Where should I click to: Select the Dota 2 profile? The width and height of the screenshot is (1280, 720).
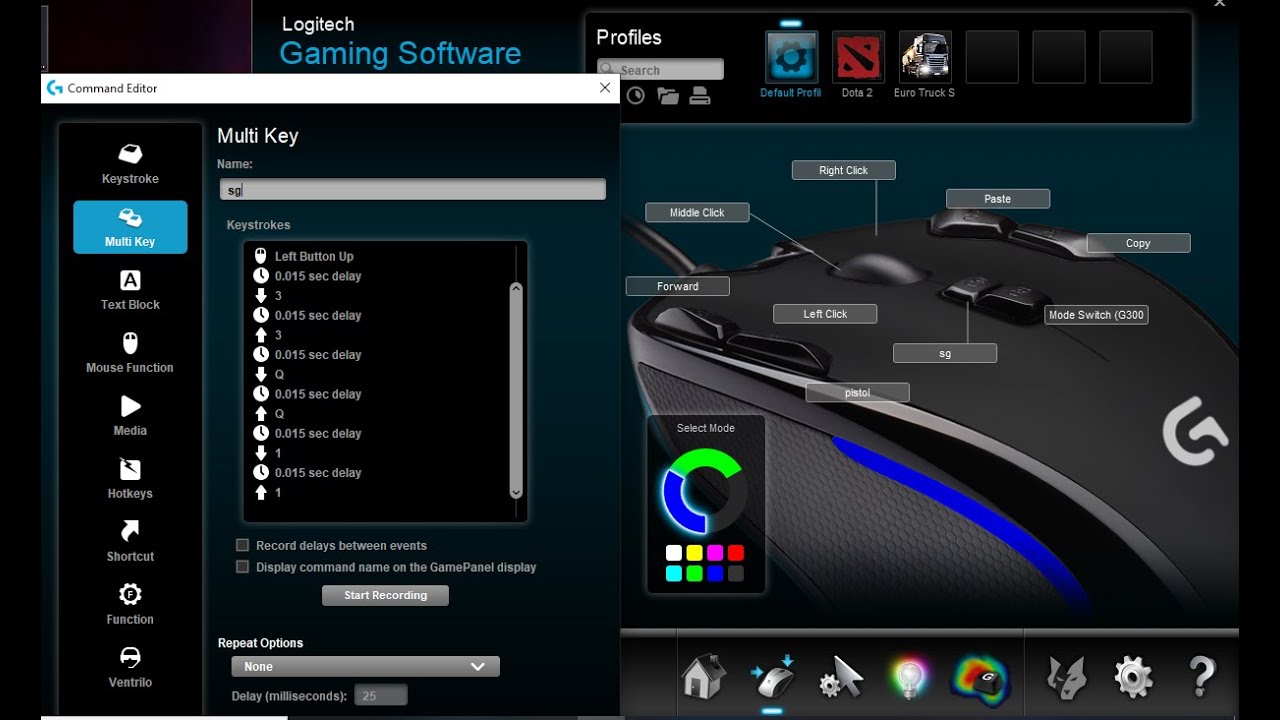click(857, 57)
